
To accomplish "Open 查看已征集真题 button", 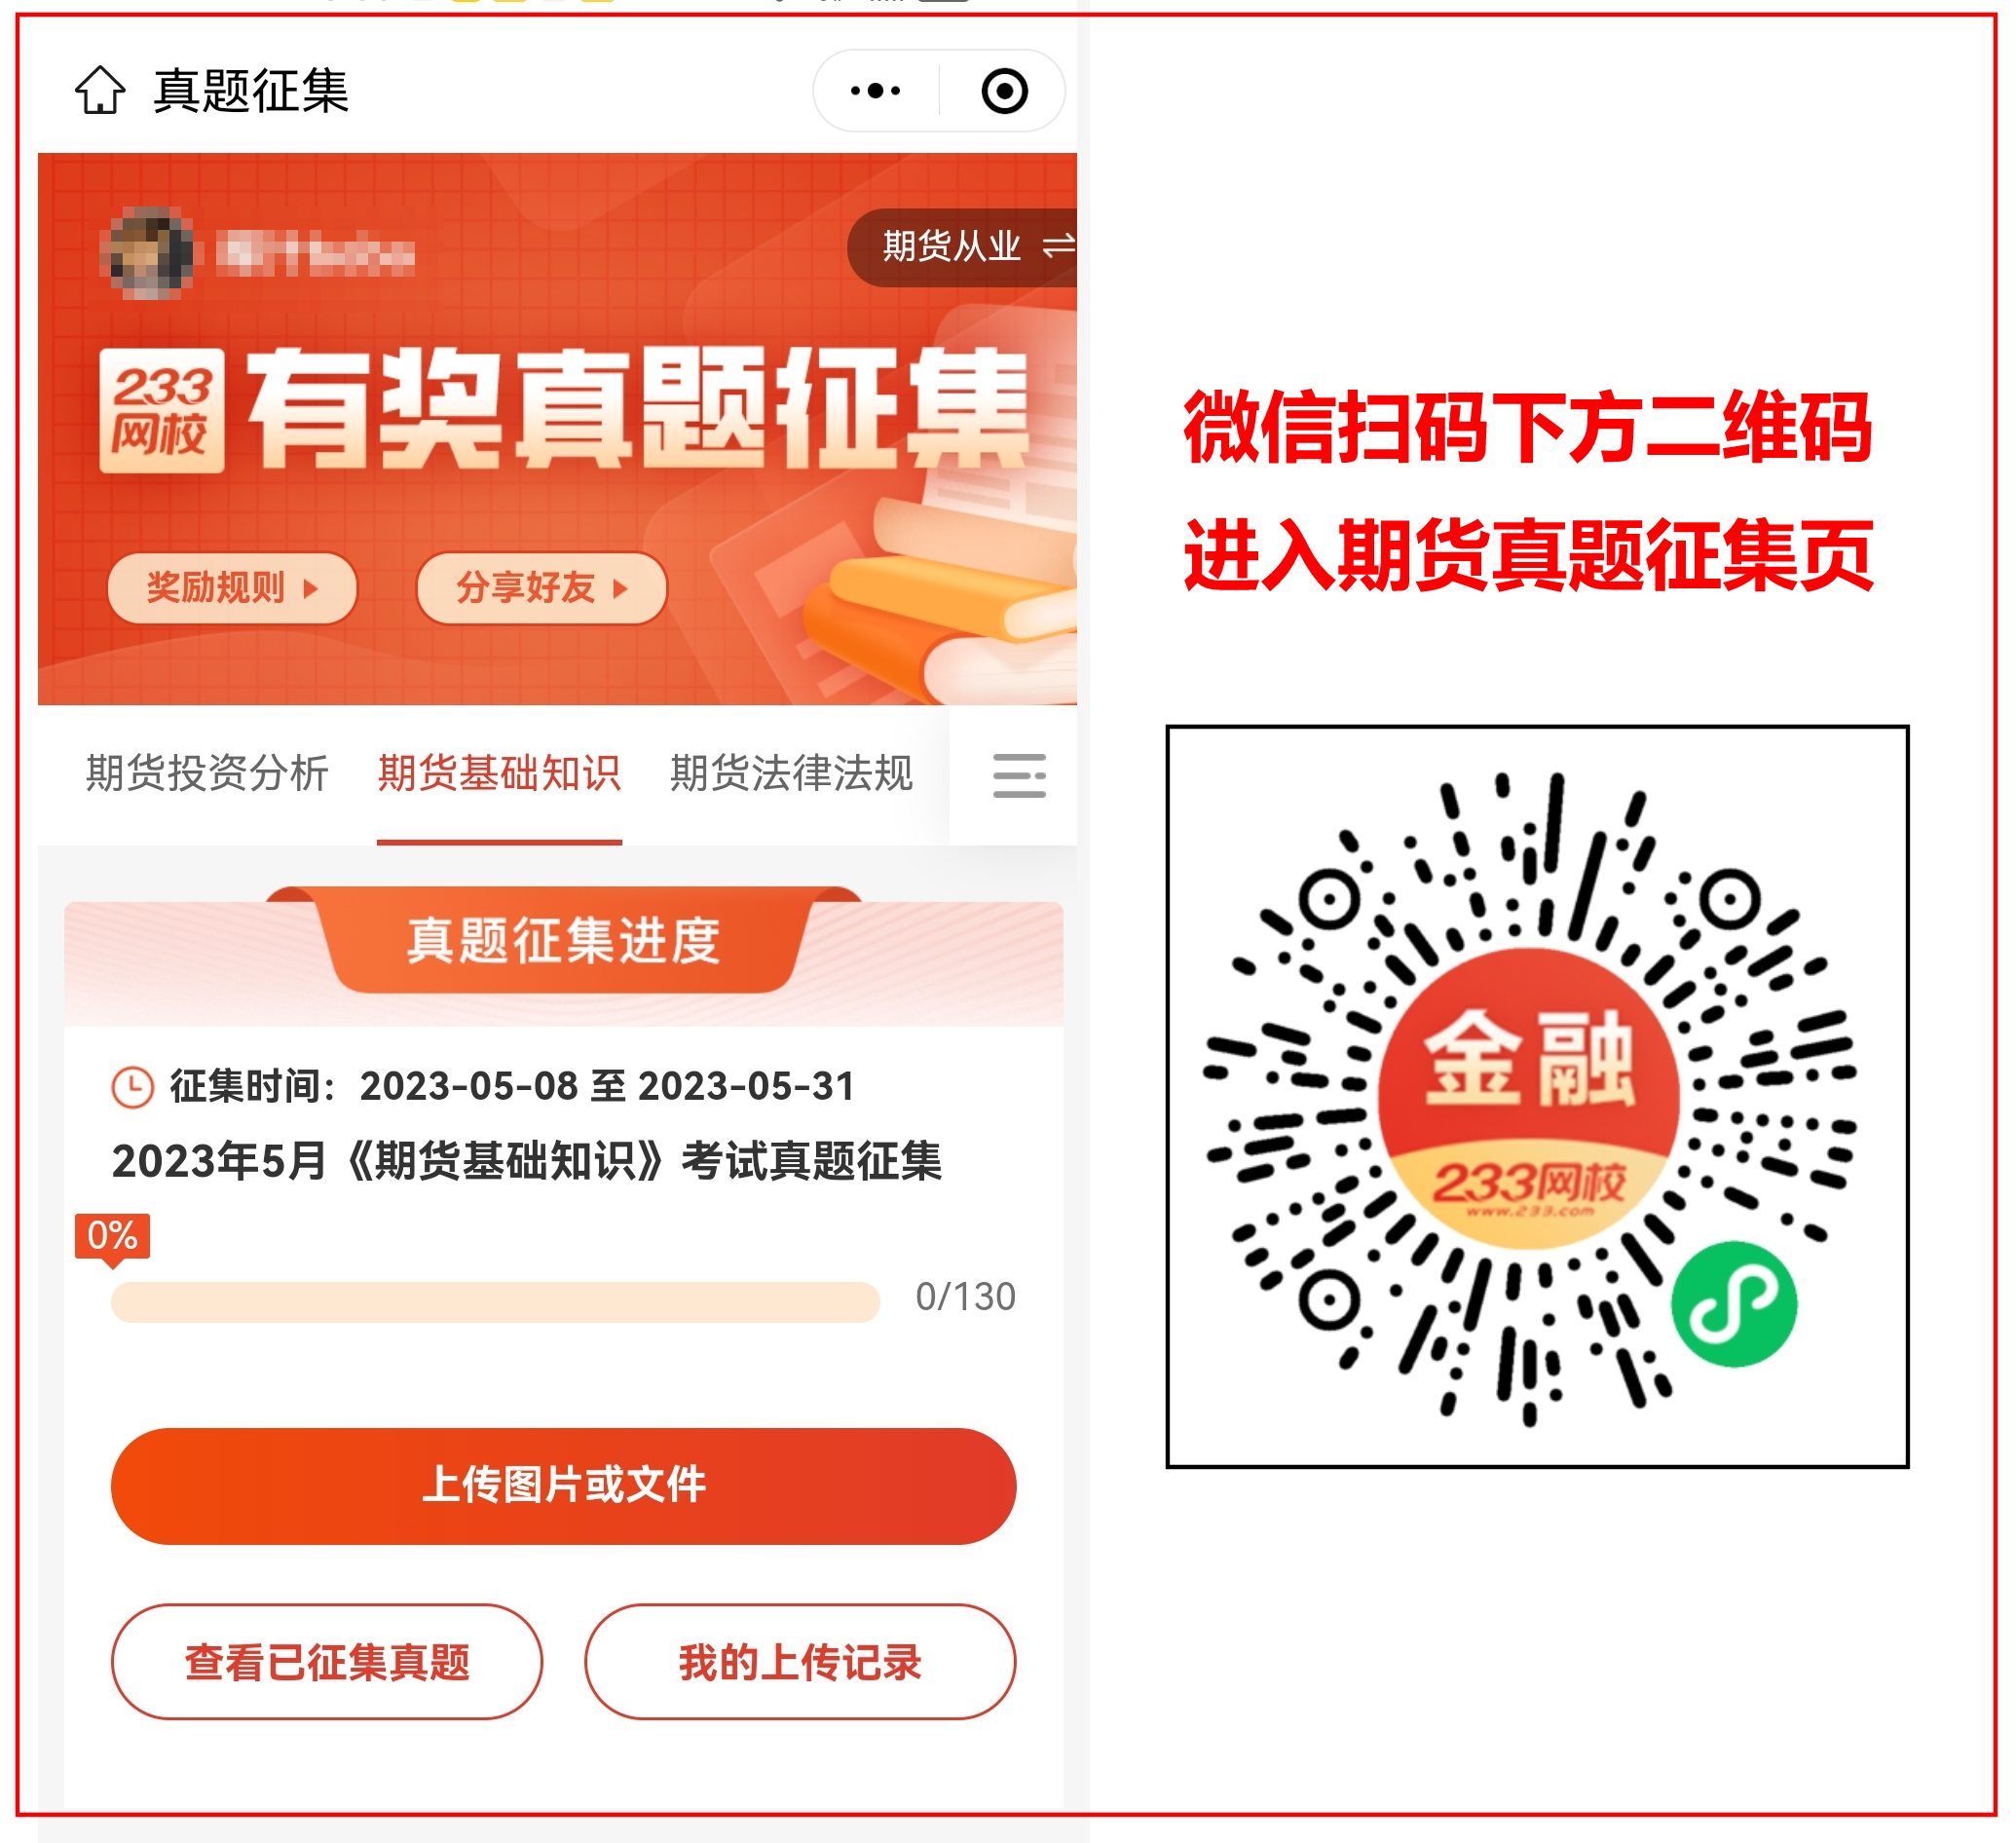I will pyautogui.click(x=327, y=1662).
